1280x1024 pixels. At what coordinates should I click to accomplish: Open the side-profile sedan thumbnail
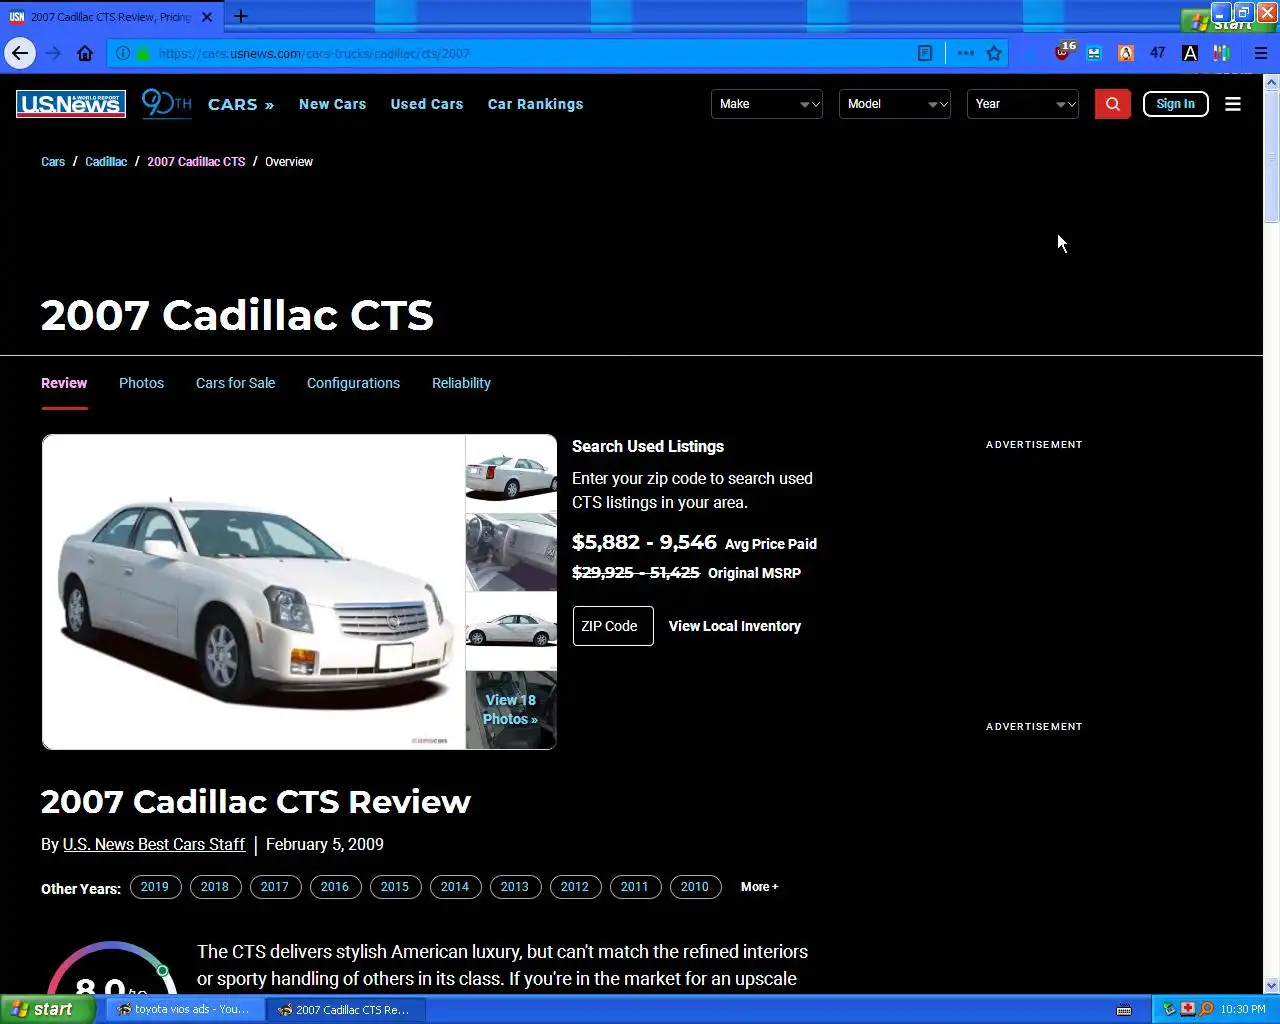[511, 631]
